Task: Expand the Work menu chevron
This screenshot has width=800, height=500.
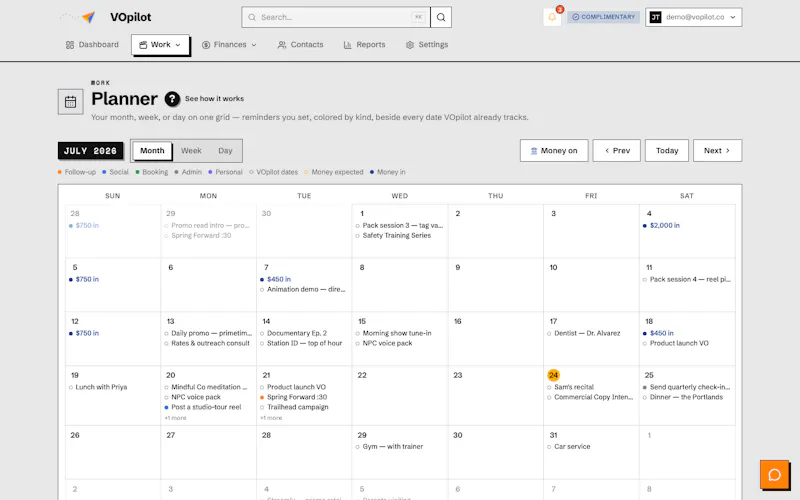Action: pyautogui.click(x=178, y=45)
